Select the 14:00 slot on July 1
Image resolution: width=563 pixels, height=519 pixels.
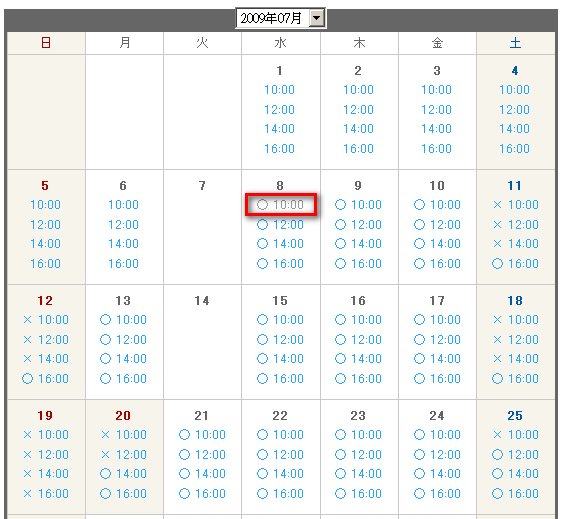pyautogui.click(x=279, y=129)
